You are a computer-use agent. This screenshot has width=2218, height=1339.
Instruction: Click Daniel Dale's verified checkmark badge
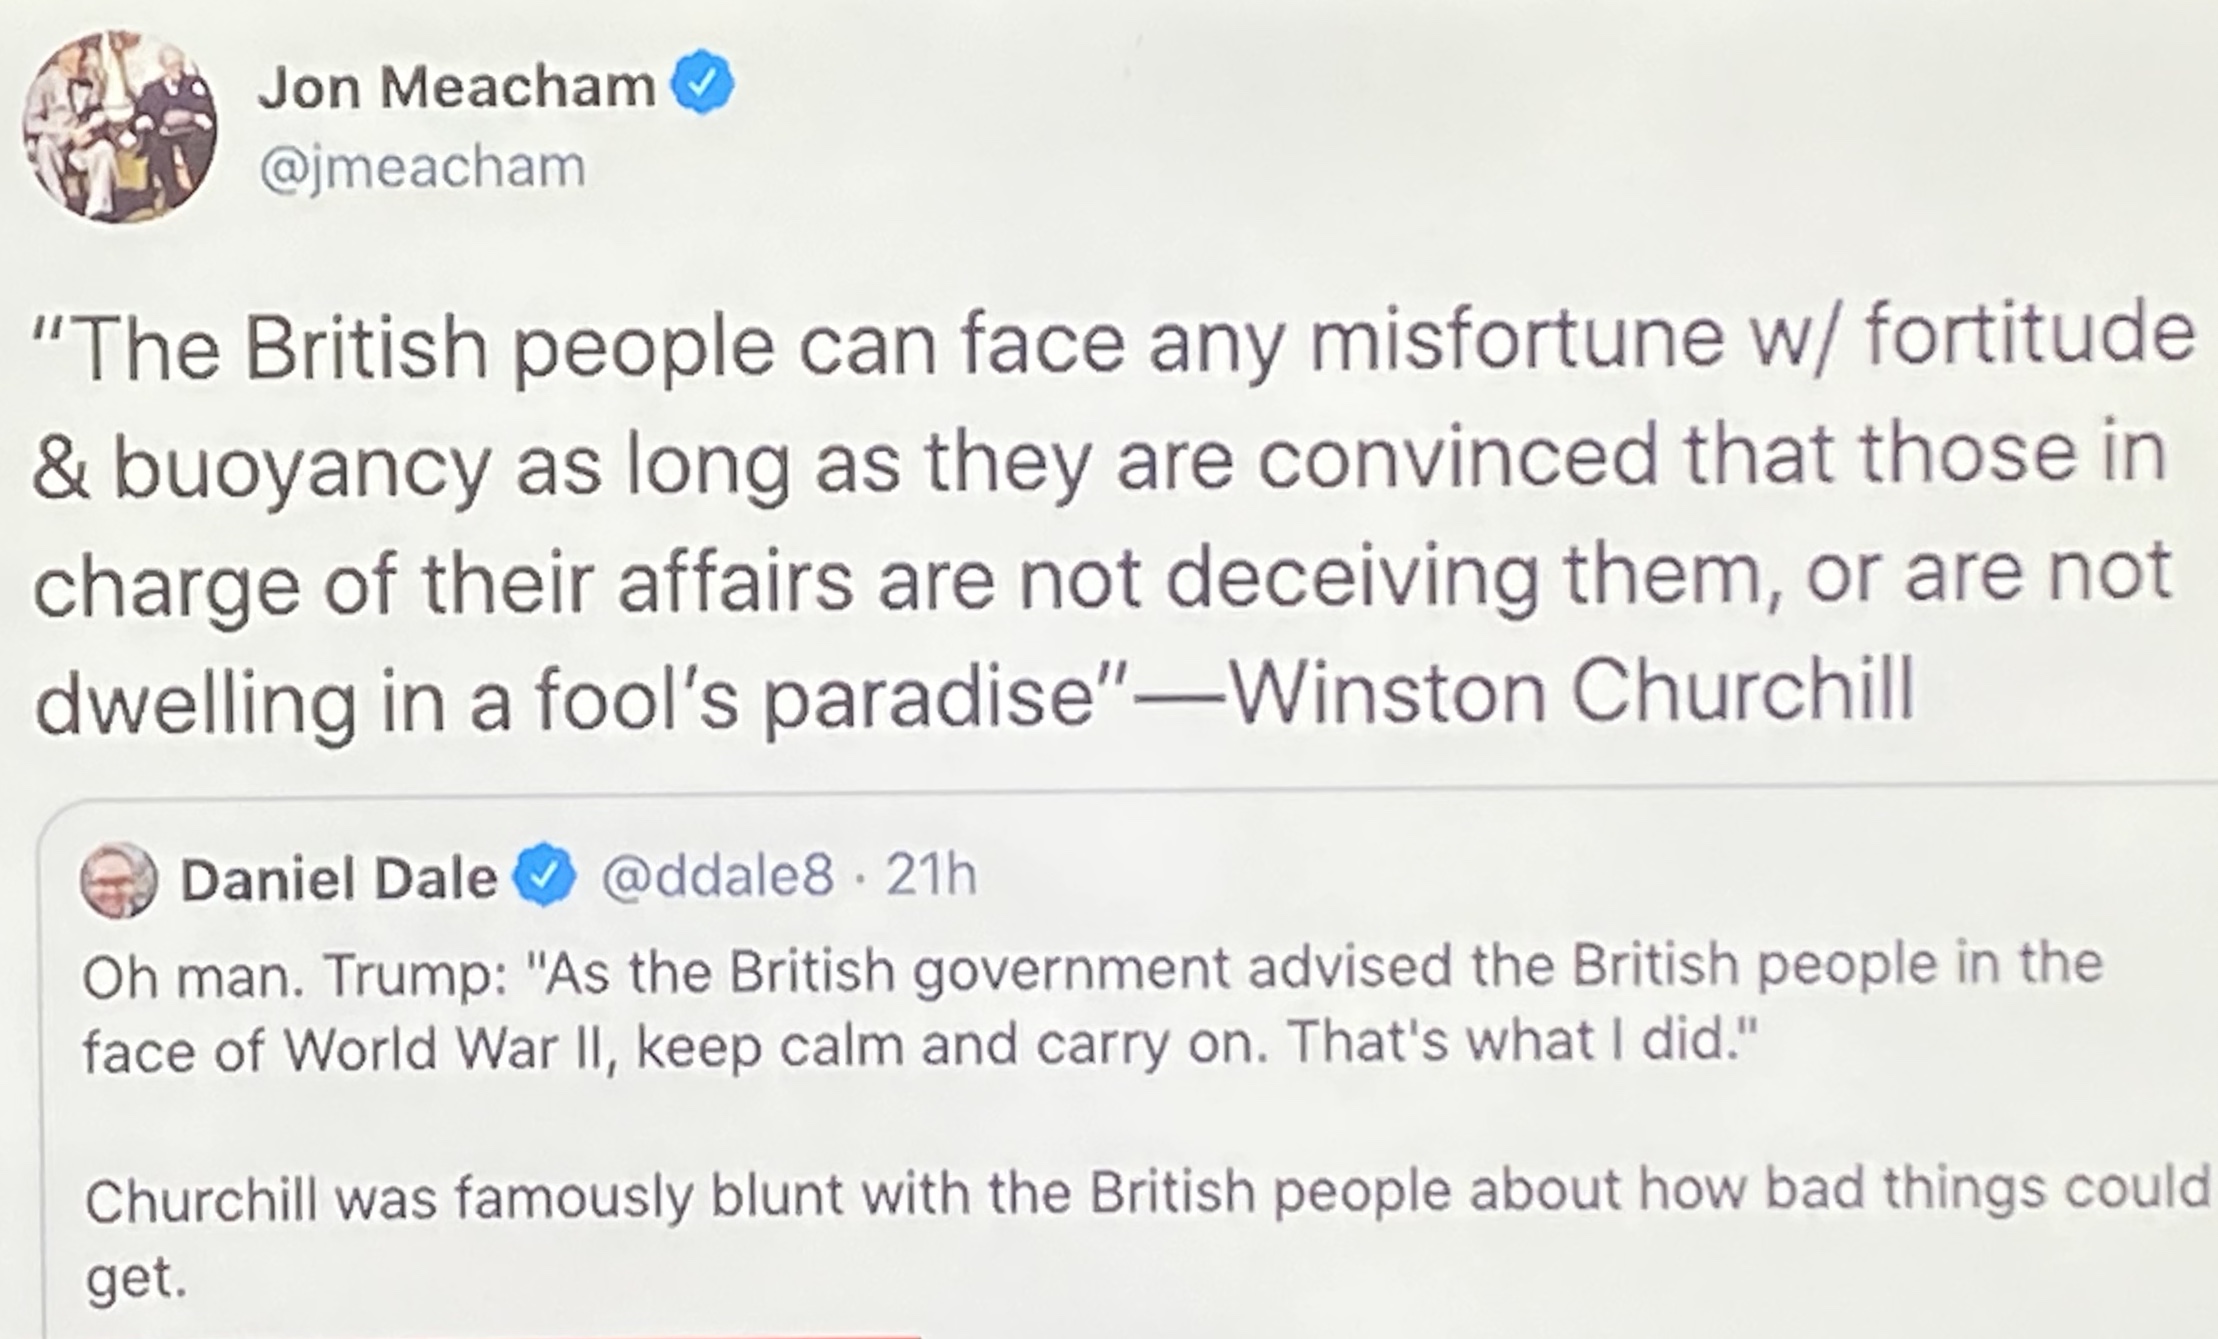(544, 877)
